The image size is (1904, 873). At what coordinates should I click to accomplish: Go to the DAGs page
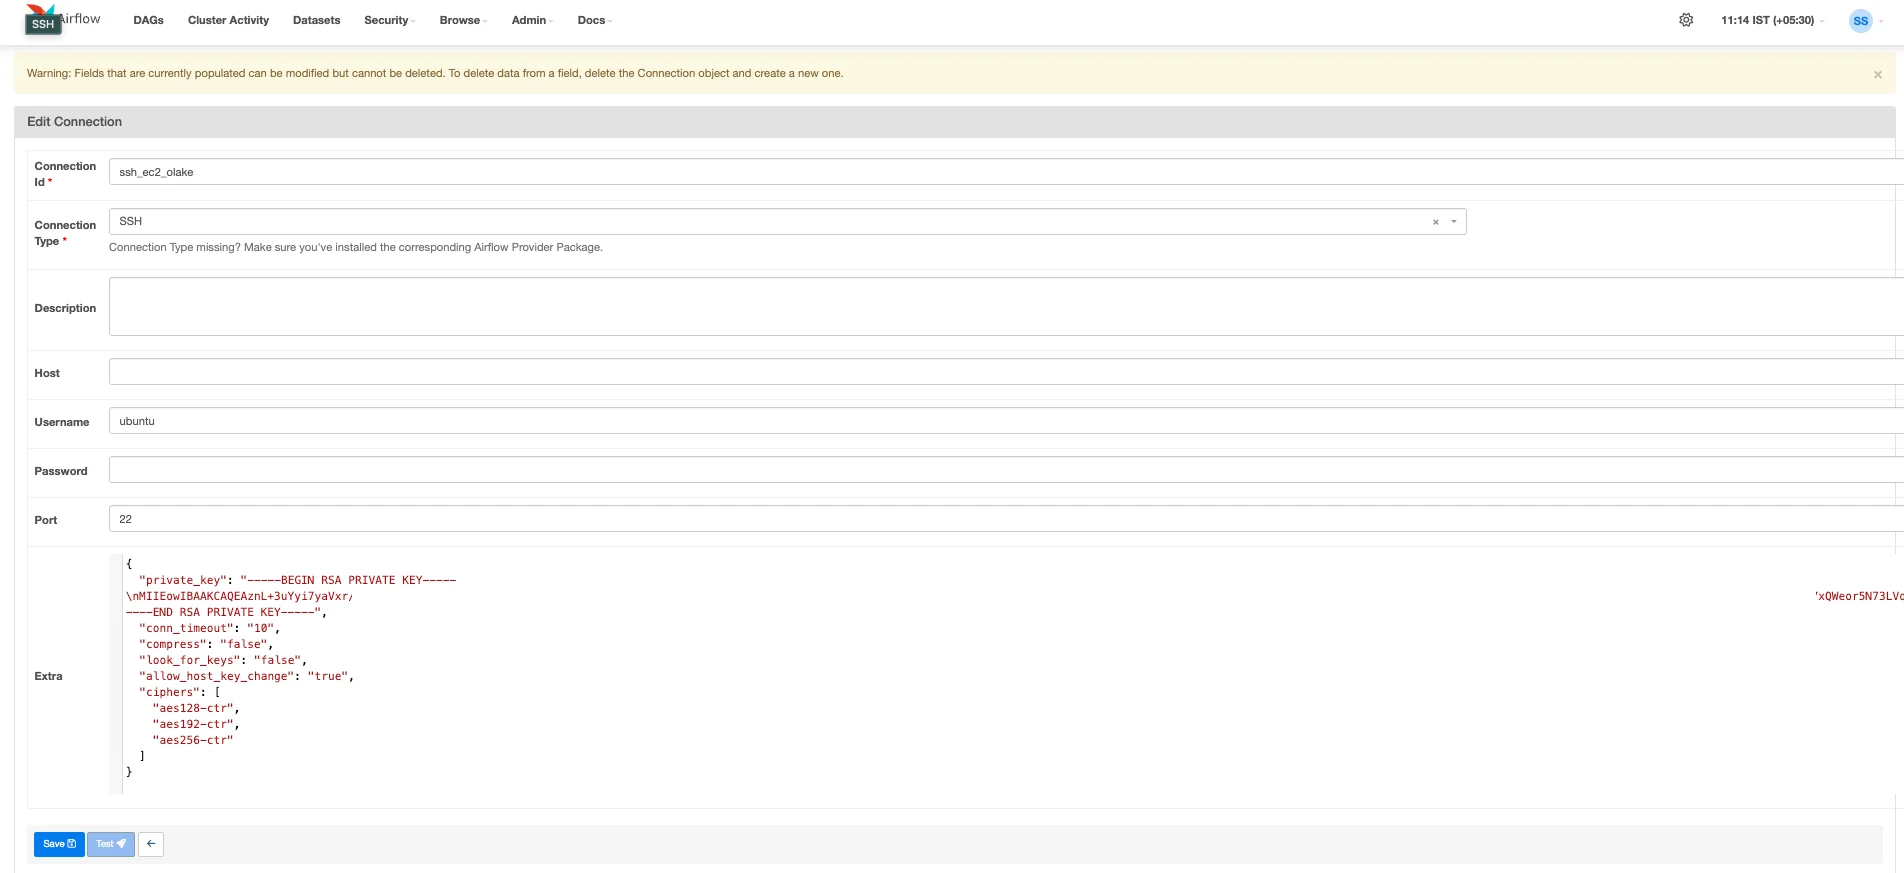coord(148,20)
